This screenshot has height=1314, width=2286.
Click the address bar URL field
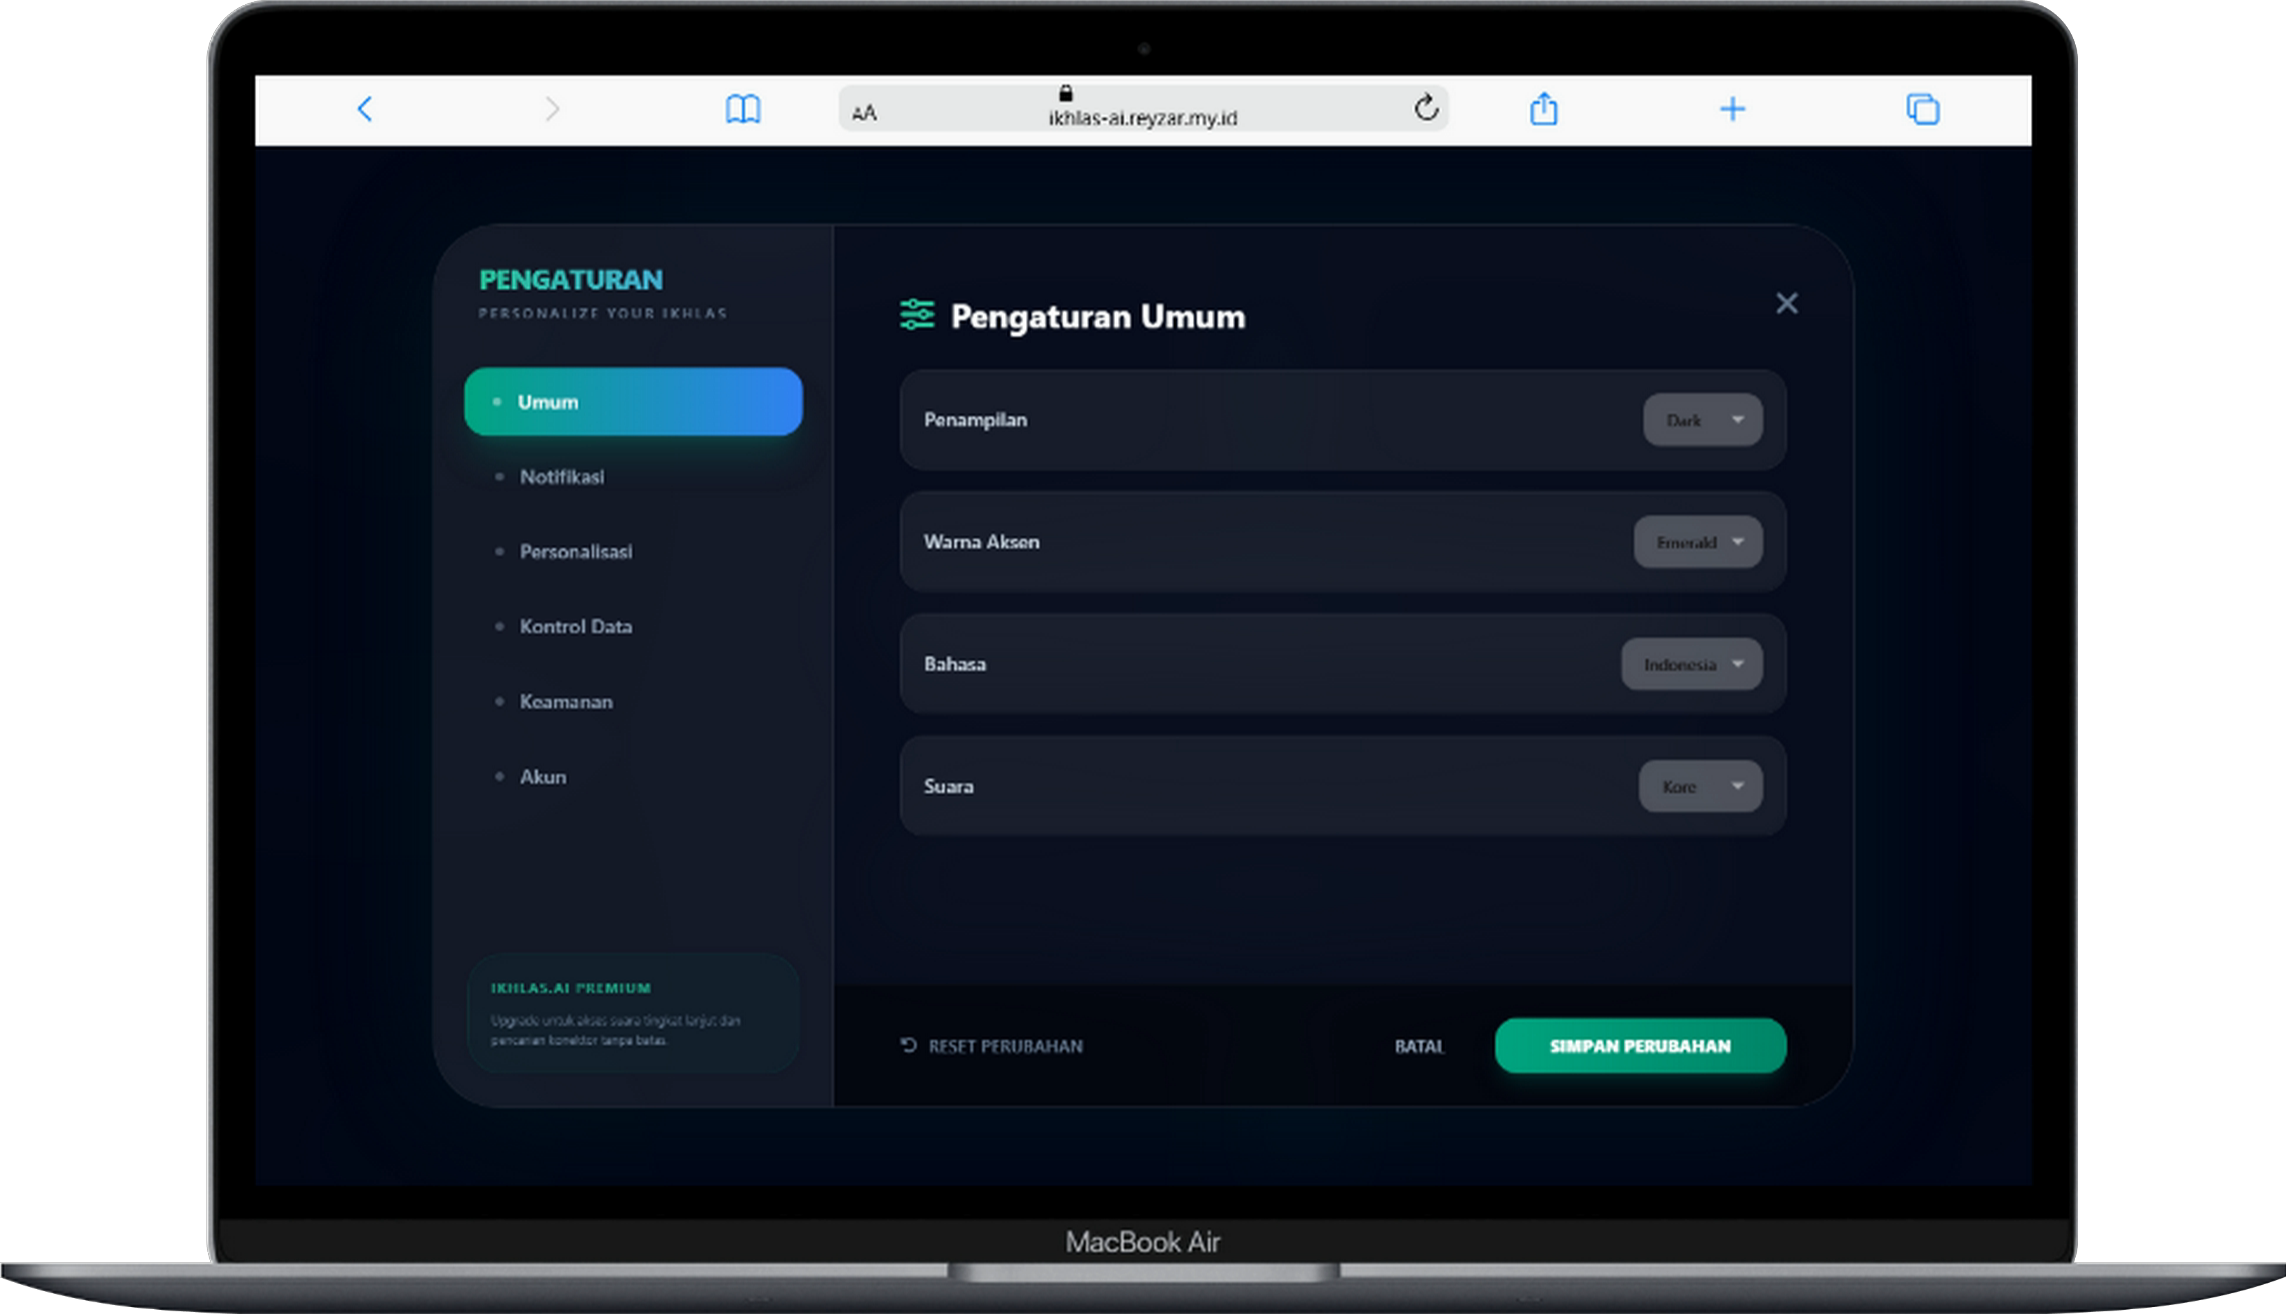1142,118
